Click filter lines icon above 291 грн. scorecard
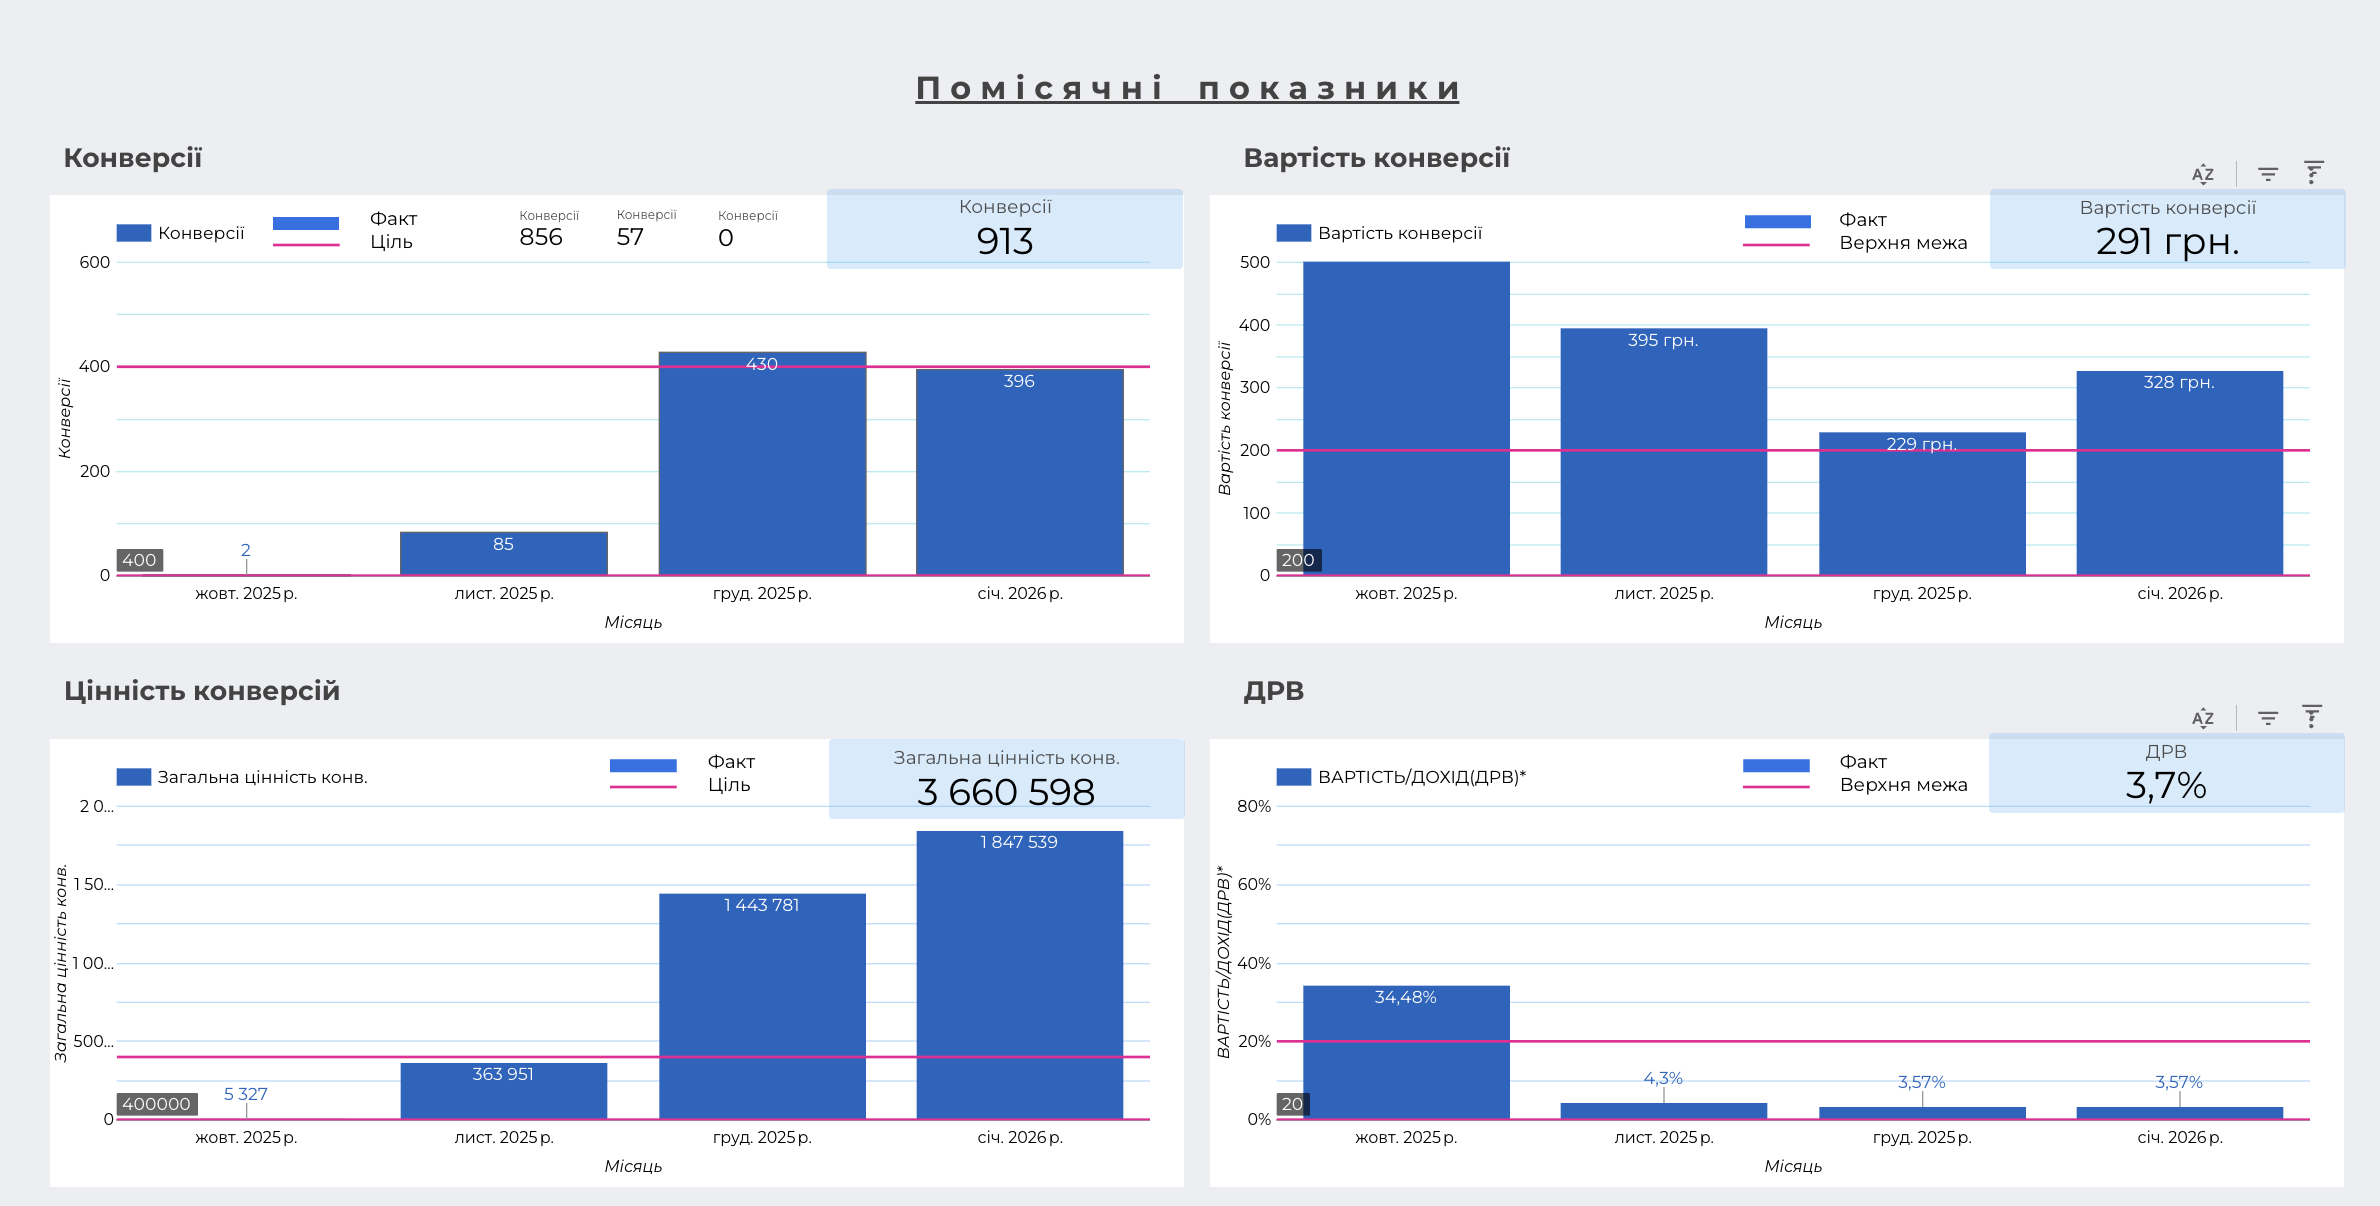Viewport: 2380px width, 1206px height. pyautogui.click(x=2267, y=174)
